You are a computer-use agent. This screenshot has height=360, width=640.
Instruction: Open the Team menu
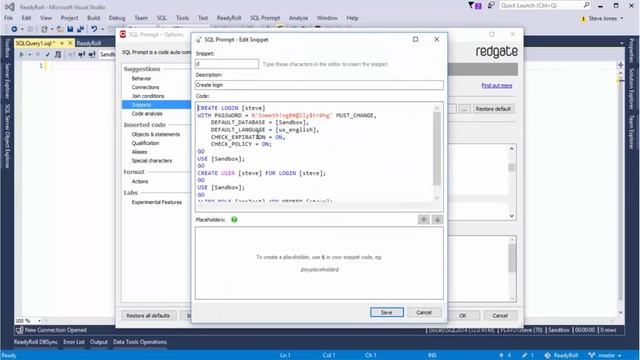click(141, 18)
